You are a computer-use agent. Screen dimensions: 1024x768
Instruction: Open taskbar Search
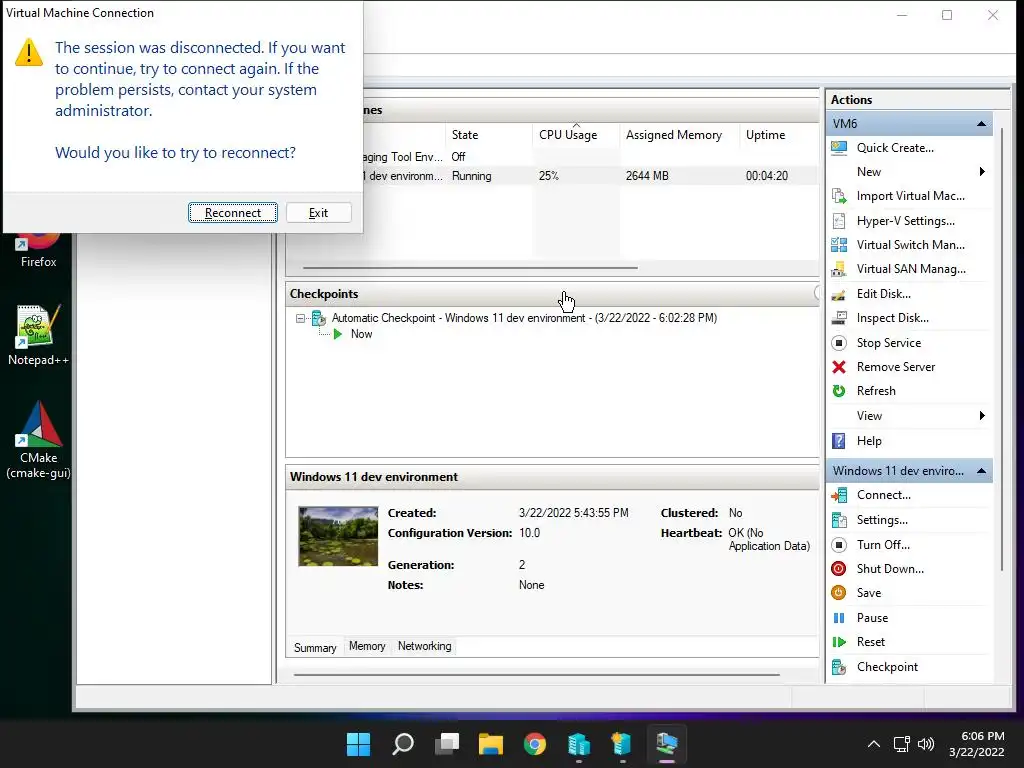(x=402, y=744)
